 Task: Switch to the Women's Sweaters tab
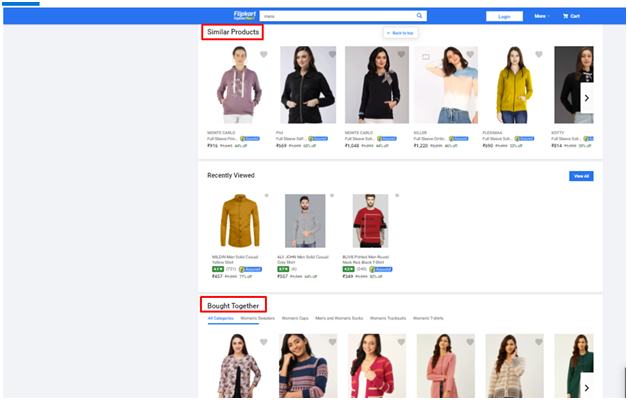258,318
